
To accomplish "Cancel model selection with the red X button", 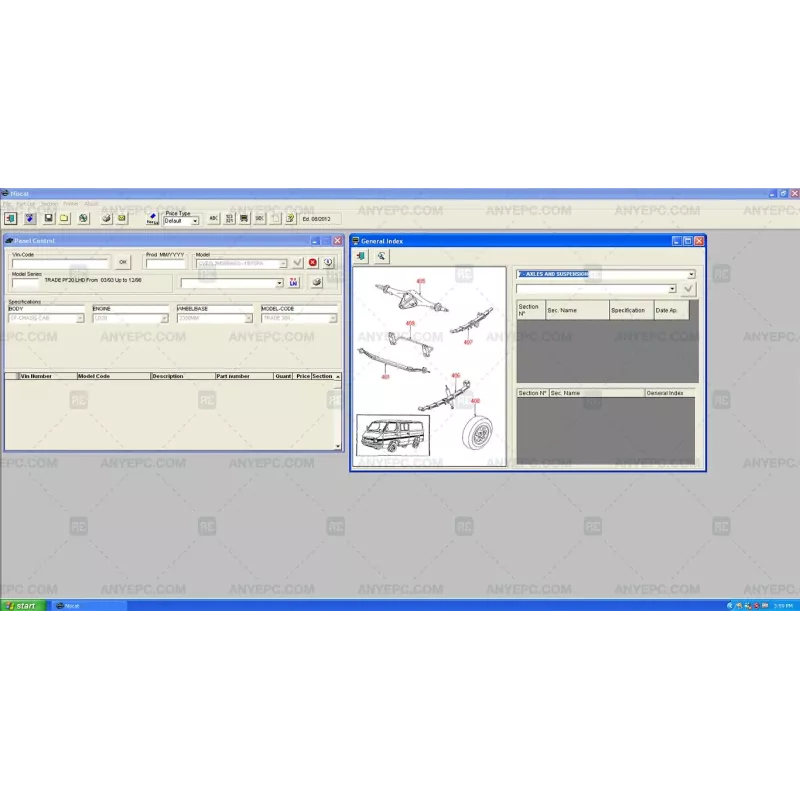I will coord(312,261).
